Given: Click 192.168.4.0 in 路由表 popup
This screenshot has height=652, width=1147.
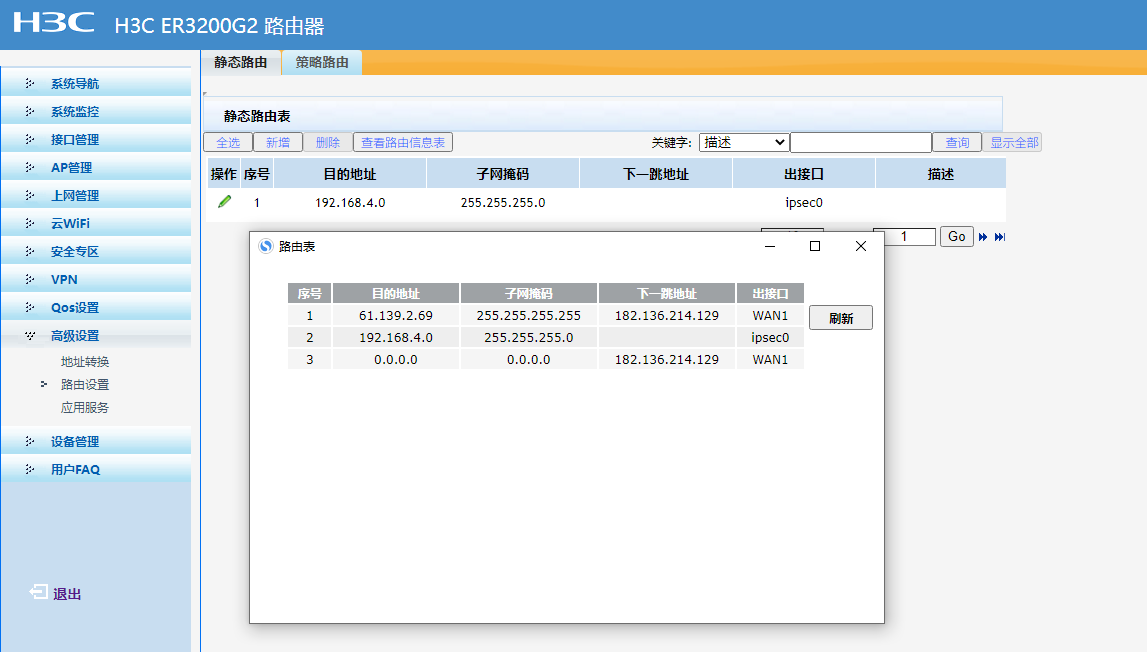Looking at the screenshot, I should pos(396,337).
